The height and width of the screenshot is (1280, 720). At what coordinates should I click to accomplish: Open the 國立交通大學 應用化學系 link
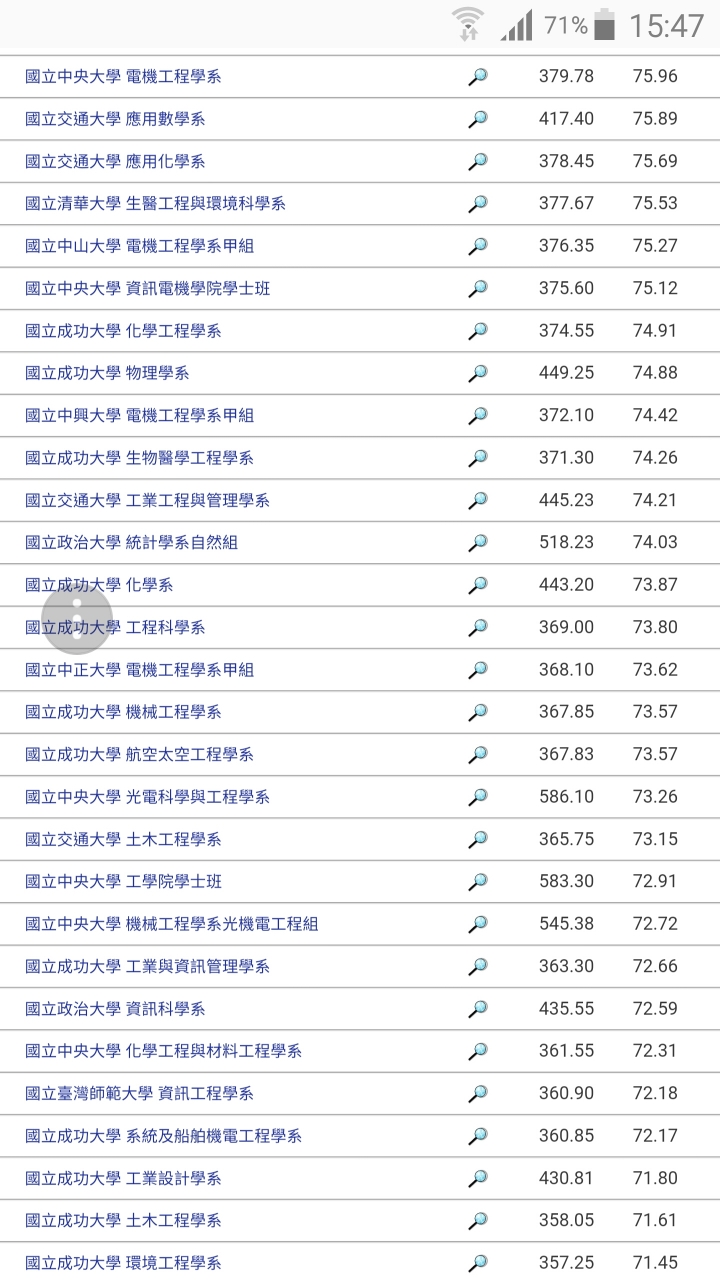click(x=115, y=161)
